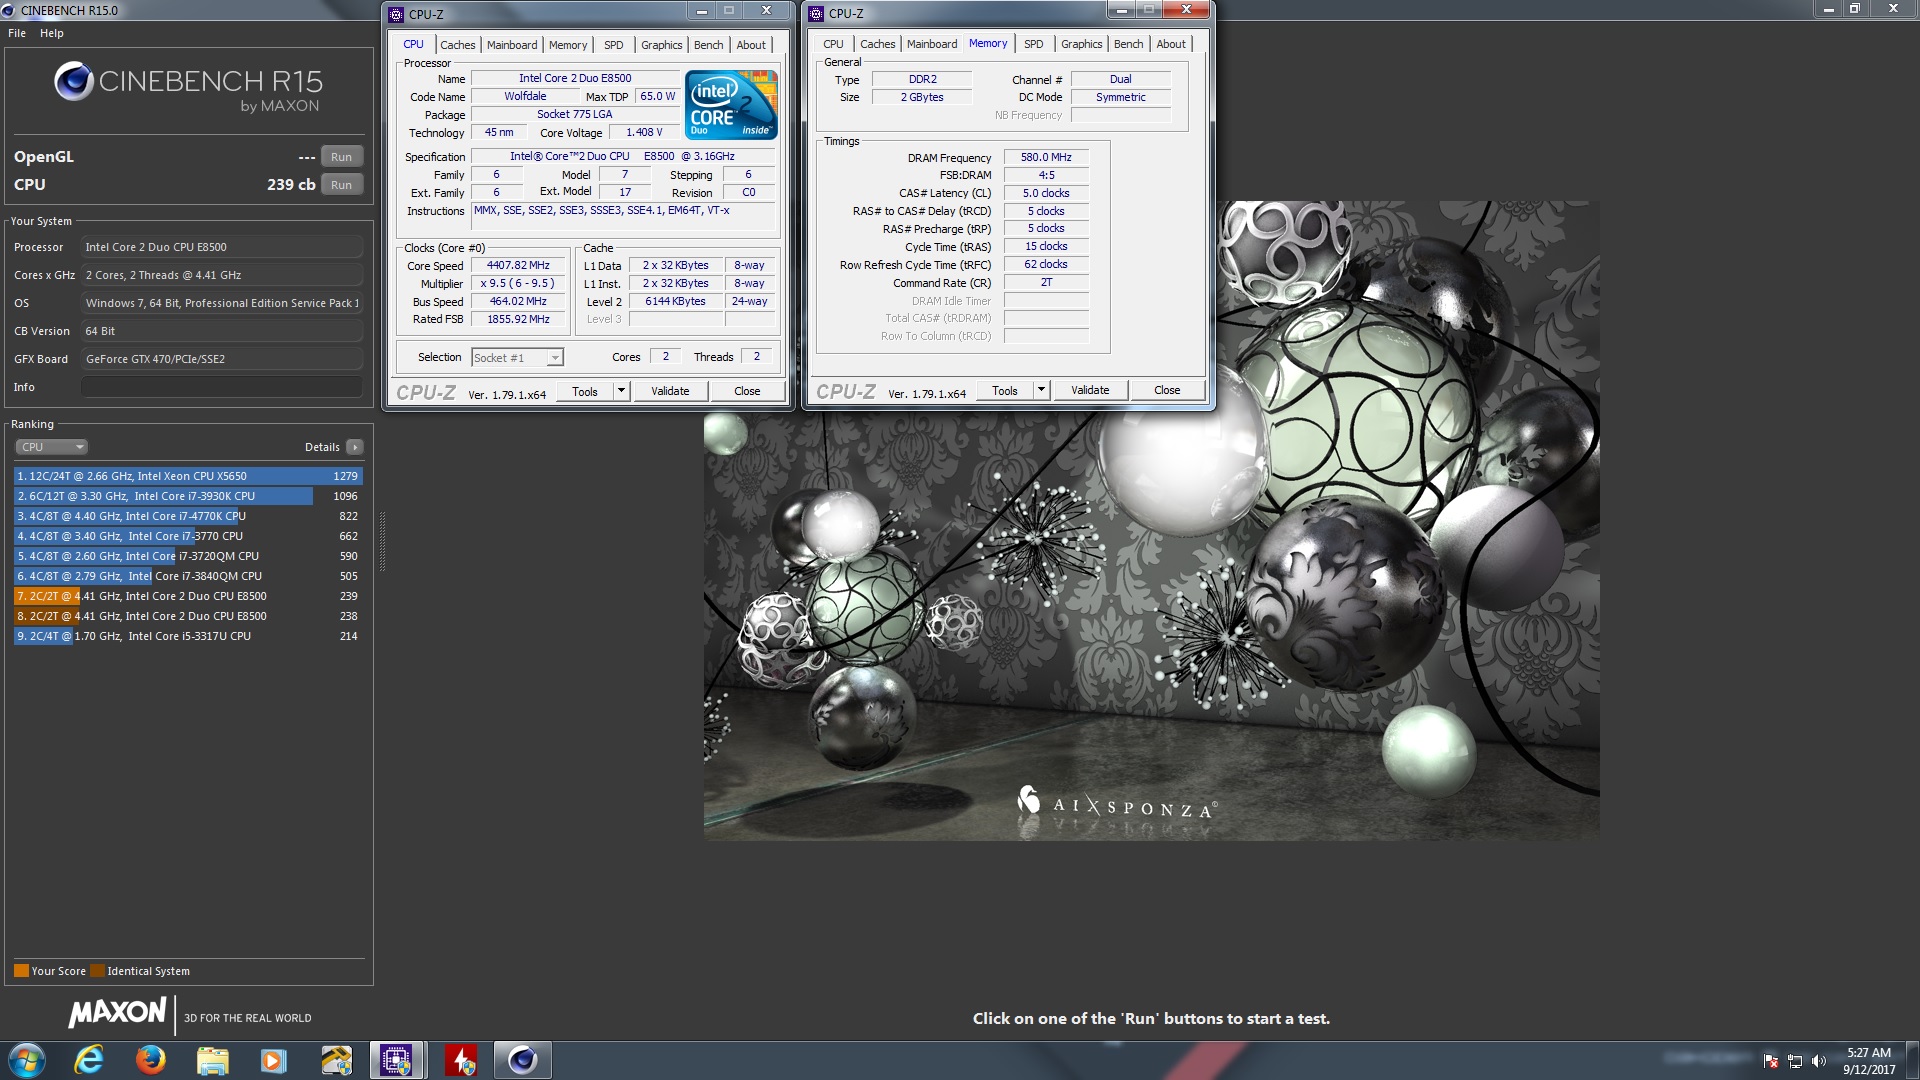1920x1080 pixels.
Task: Click the volume speaker tray icon
Action: (1819, 1061)
